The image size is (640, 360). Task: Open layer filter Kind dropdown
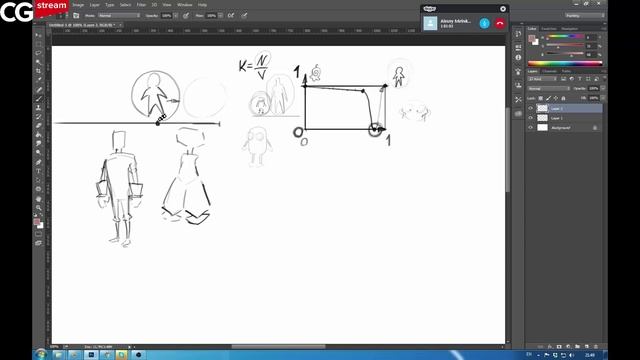542,79
